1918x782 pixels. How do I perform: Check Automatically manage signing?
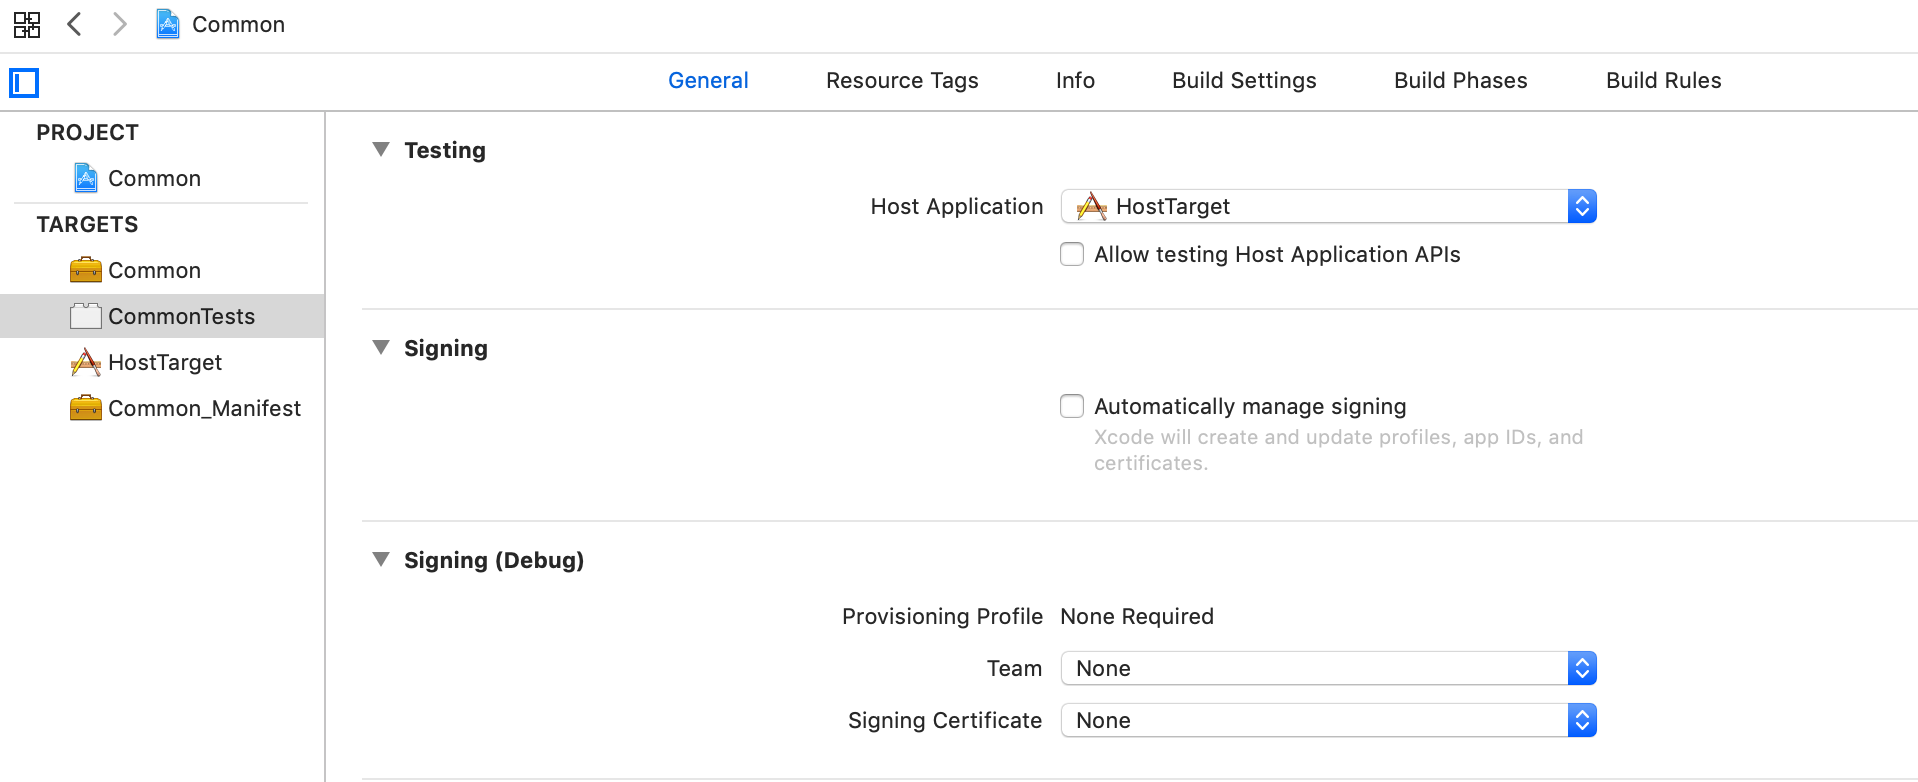(1072, 406)
